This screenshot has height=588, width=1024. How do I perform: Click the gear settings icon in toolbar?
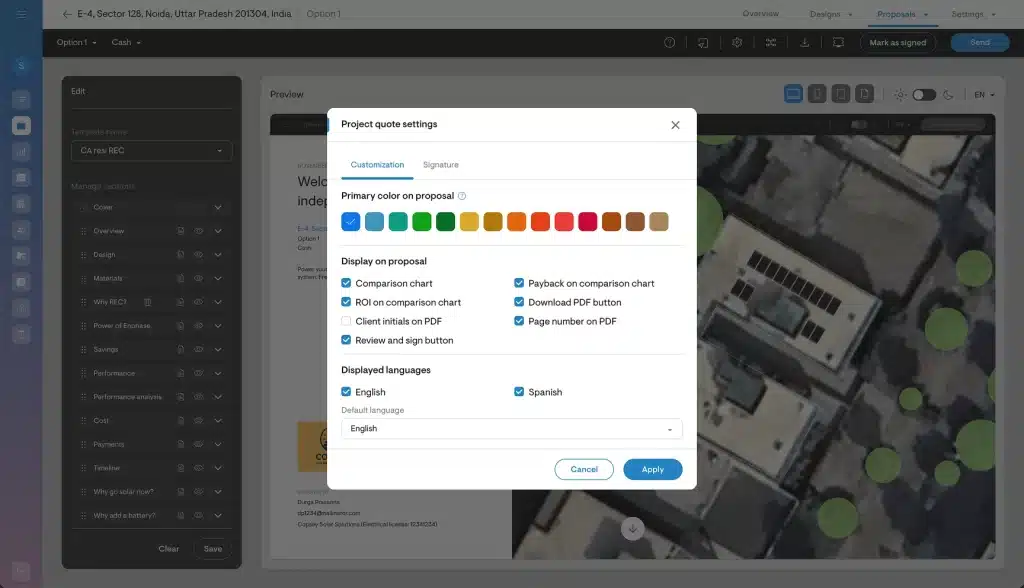tap(737, 43)
